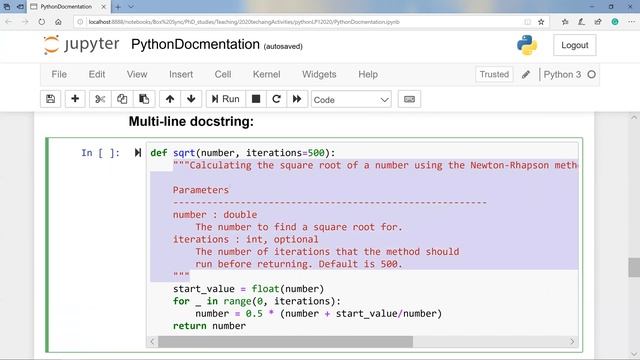640x360 pixels.
Task: Move selected cell up
Action: (170, 99)
